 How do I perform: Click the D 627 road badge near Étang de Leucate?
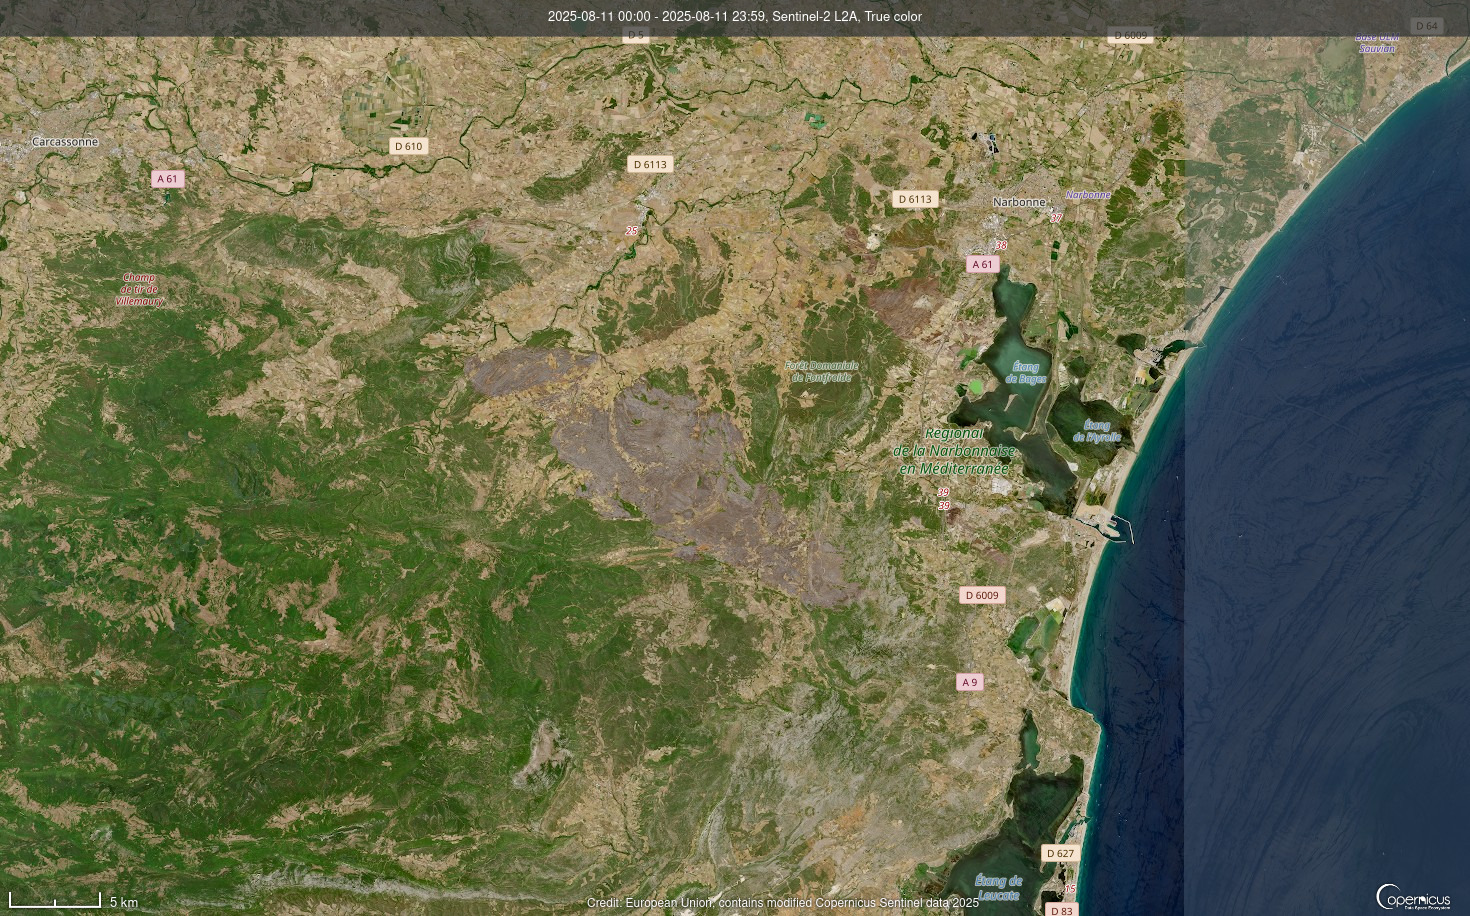1060,853
